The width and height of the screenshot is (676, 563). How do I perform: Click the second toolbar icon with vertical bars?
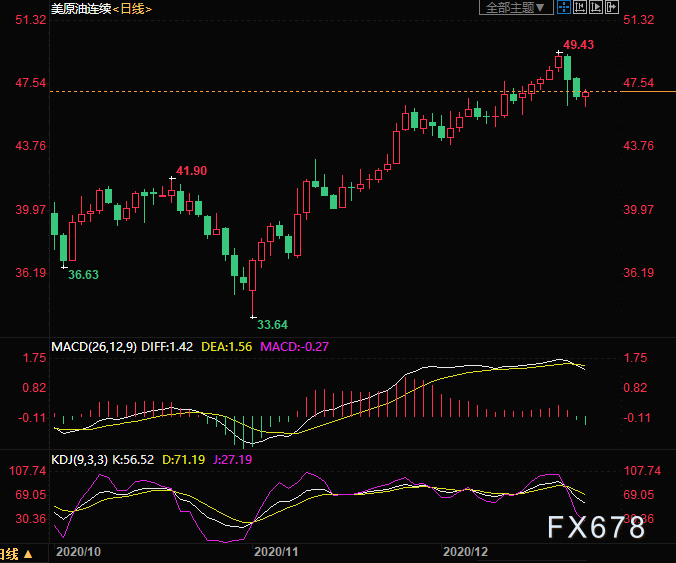[582, 8]
